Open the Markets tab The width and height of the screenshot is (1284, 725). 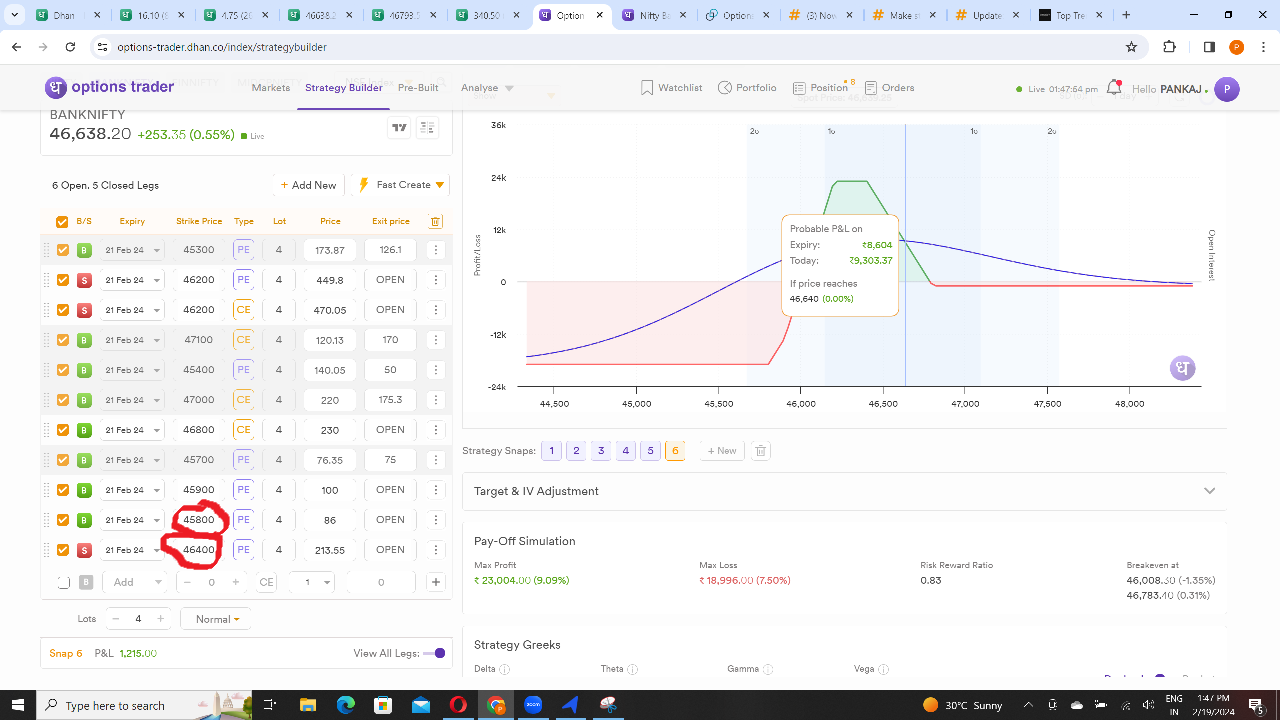(271, 88)
